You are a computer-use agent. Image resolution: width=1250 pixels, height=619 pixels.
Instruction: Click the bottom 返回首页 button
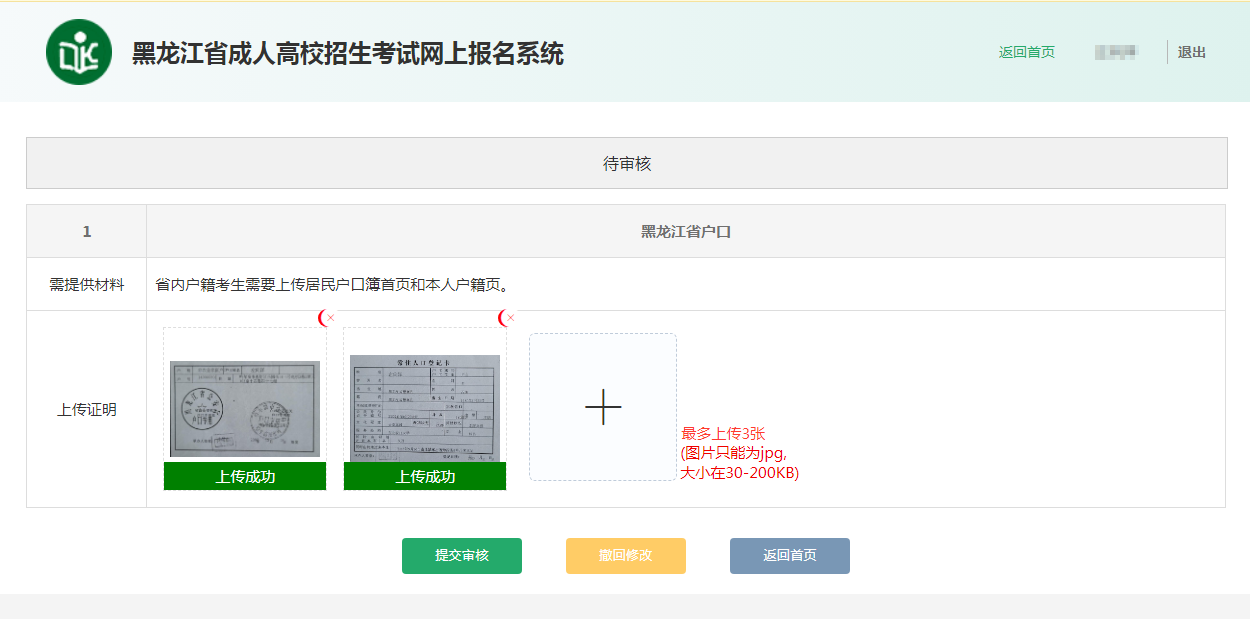point(790,556)
